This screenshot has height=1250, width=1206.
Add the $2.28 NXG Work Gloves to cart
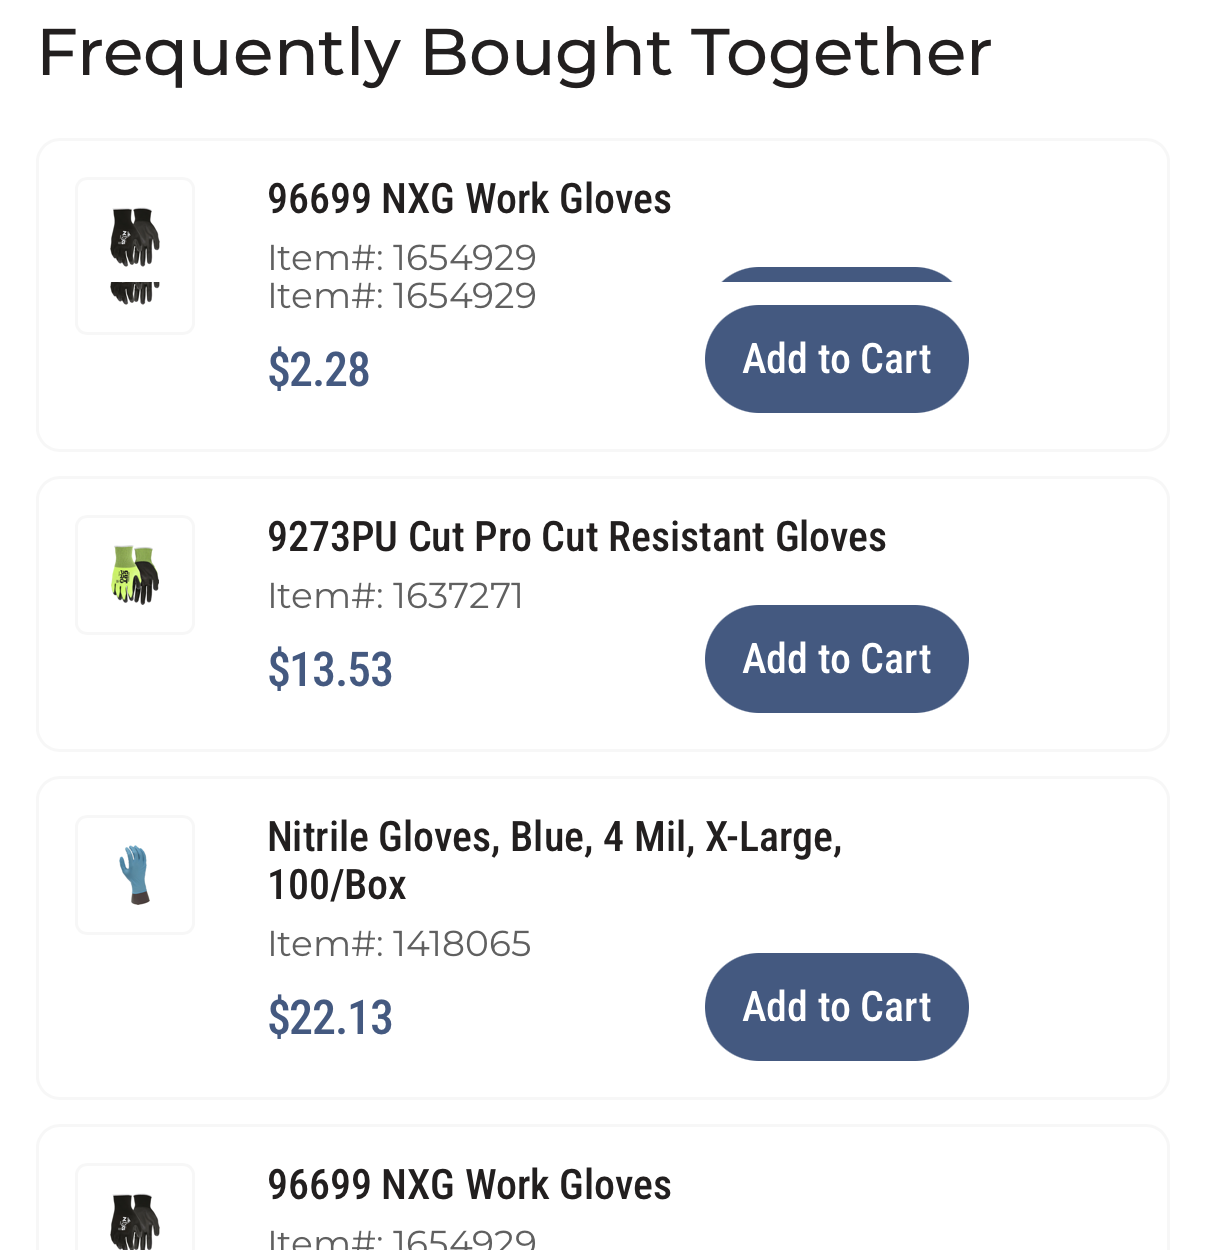click(x=837, y=359)
